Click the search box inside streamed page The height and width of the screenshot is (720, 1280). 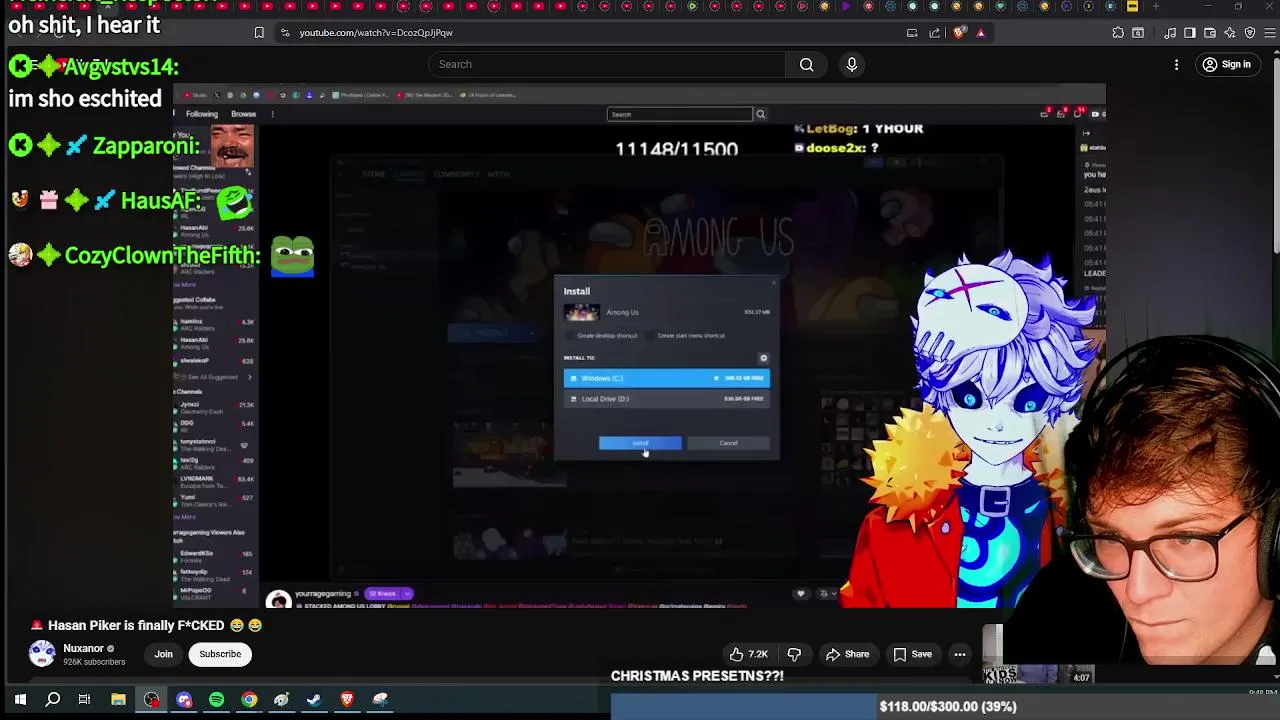(x=680, y=114)
